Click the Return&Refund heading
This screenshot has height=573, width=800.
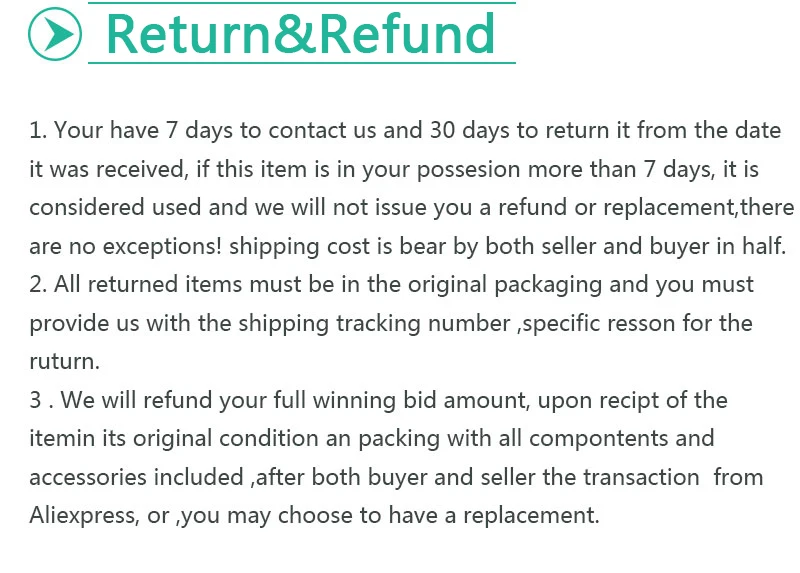pos(301,34)
